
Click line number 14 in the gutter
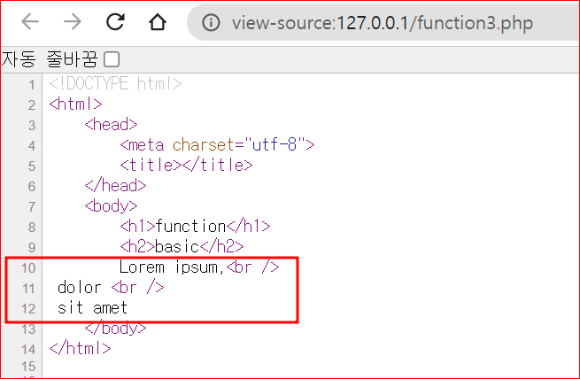pos(28,349)
